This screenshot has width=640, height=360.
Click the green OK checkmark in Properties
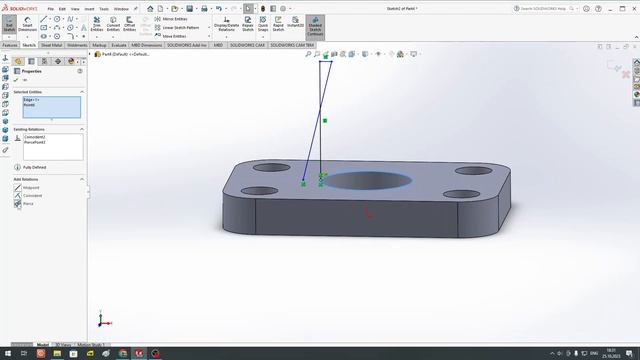point(16,80)
